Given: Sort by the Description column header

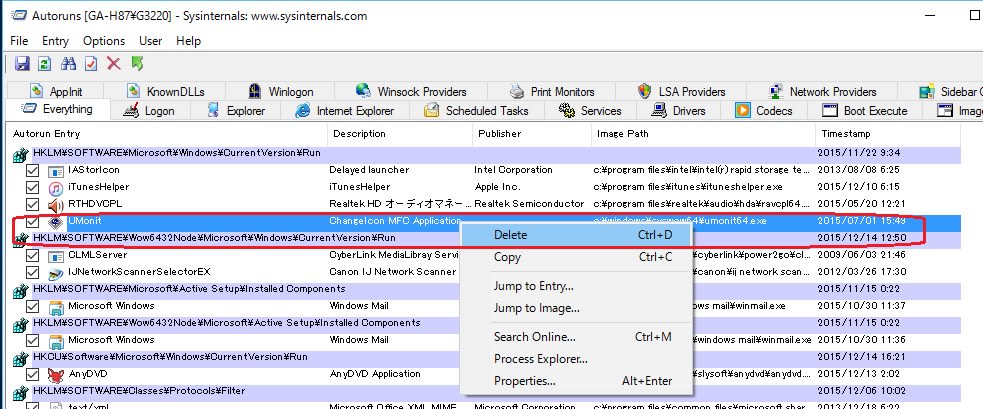Looking at the screenshot, I should pyautogui.click(x=400, y=134).
